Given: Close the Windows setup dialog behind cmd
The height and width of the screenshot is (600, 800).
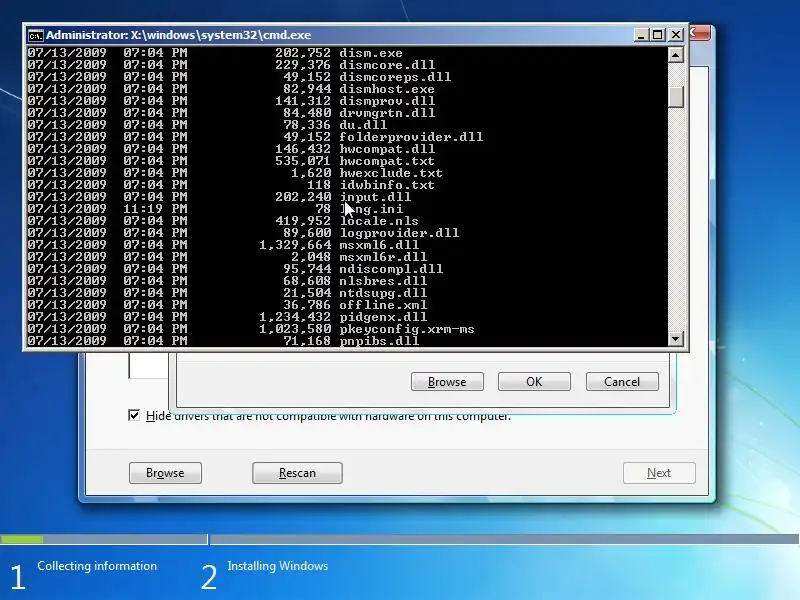Looking at the screenshot, I should click(x=700, y=33).
